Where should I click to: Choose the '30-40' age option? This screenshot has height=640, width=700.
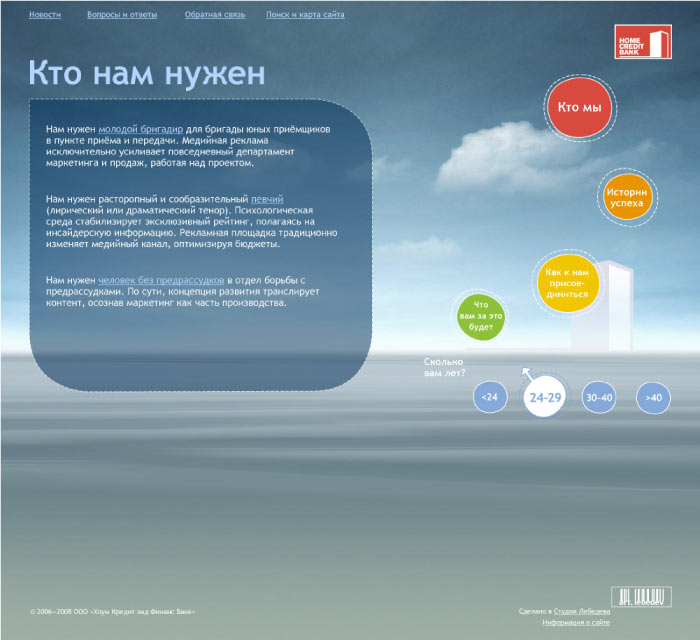point(599,397)
